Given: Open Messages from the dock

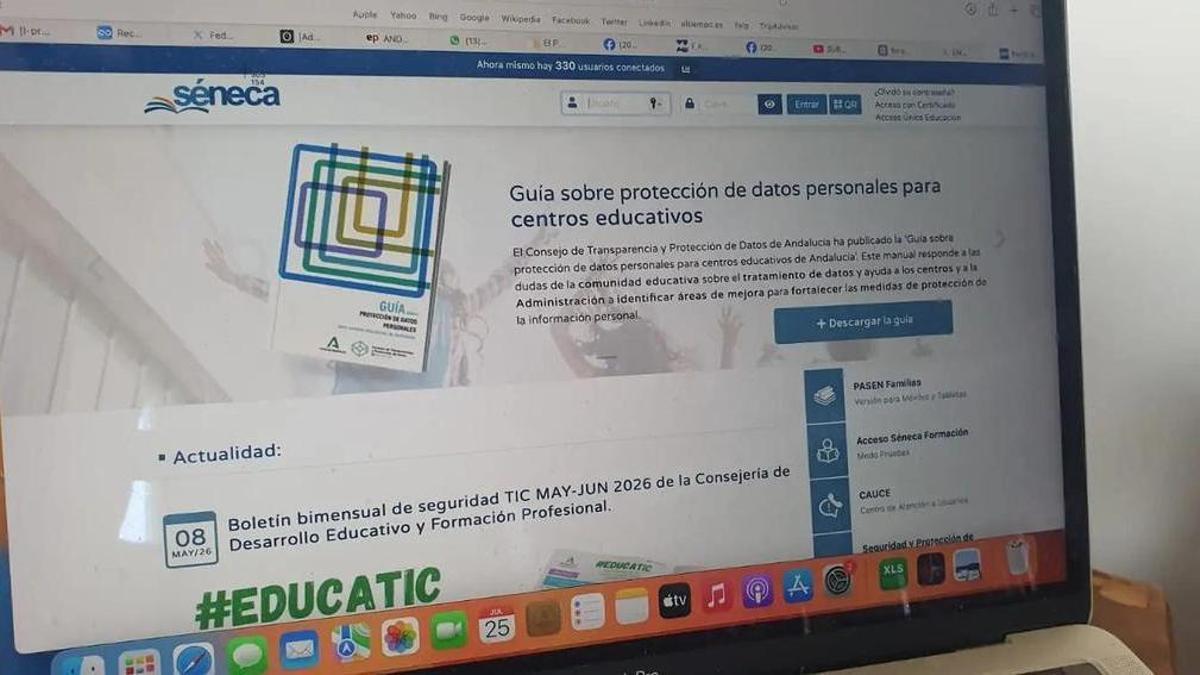Looking at the screenshot, I should (247, 655).
